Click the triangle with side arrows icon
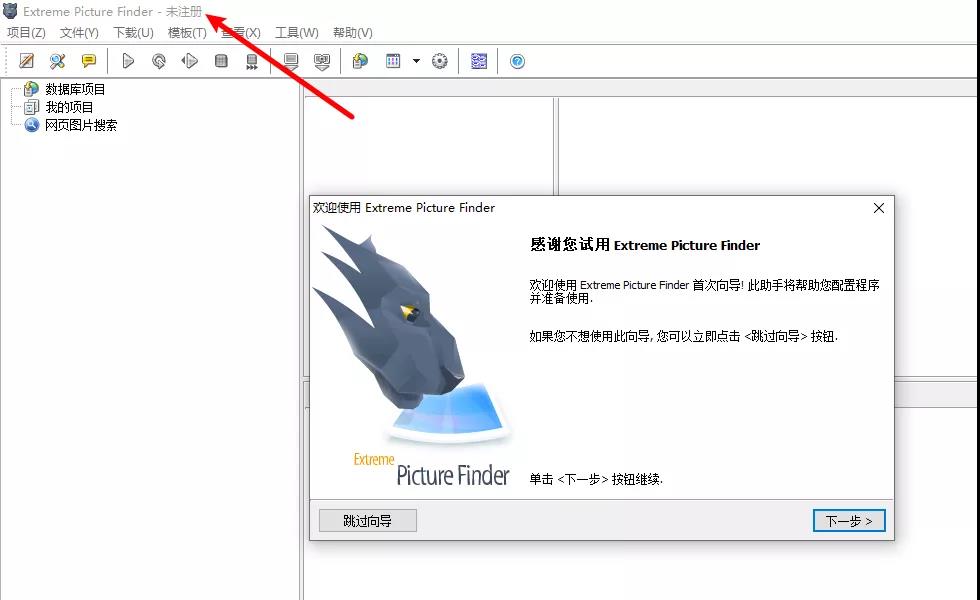980x600 pixels. pyautogui.click(x=189, y=61)
